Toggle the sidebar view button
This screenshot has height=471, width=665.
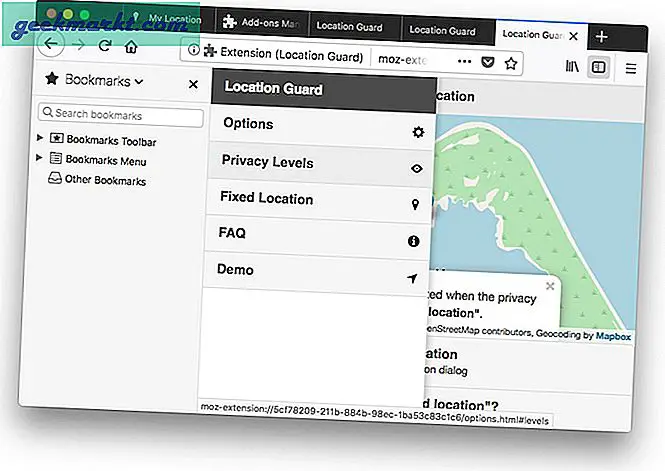598,67
